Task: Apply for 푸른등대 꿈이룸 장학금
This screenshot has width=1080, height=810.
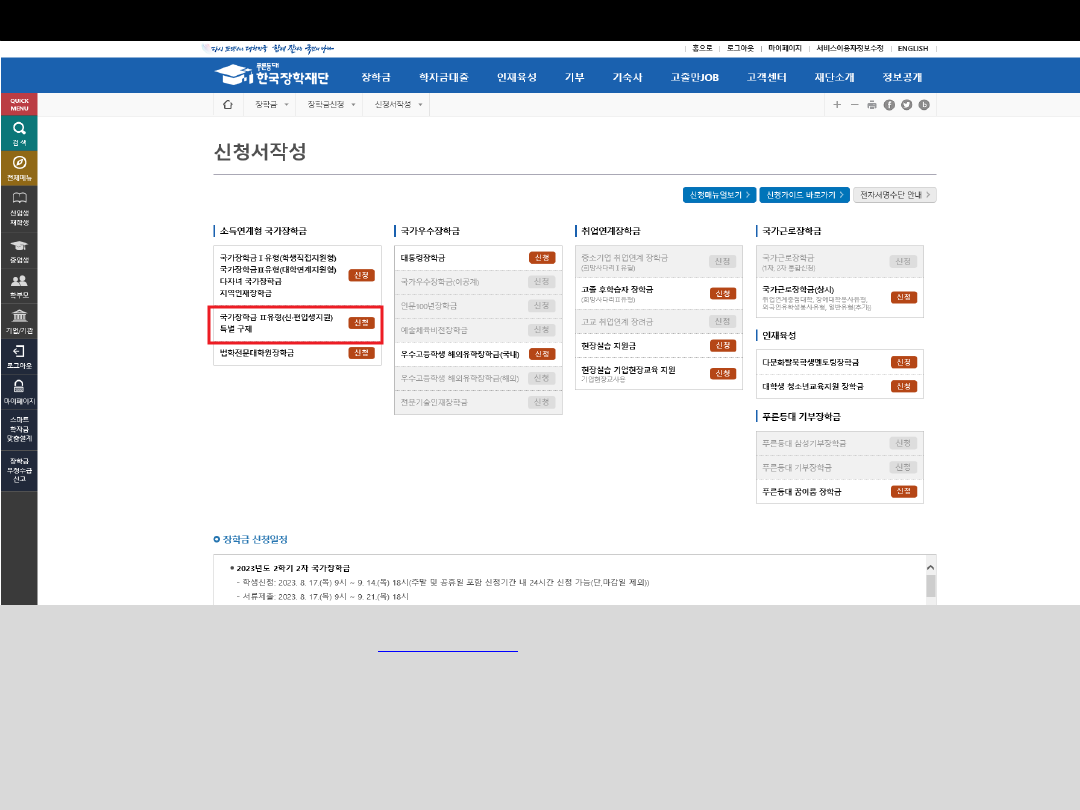Action: pos(904,491)
